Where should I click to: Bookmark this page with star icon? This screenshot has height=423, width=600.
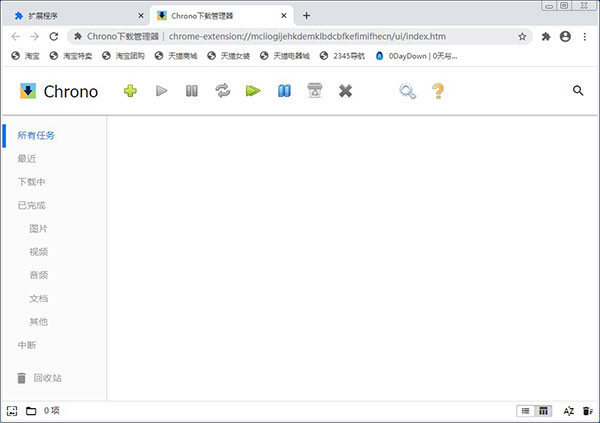(522, 36)
